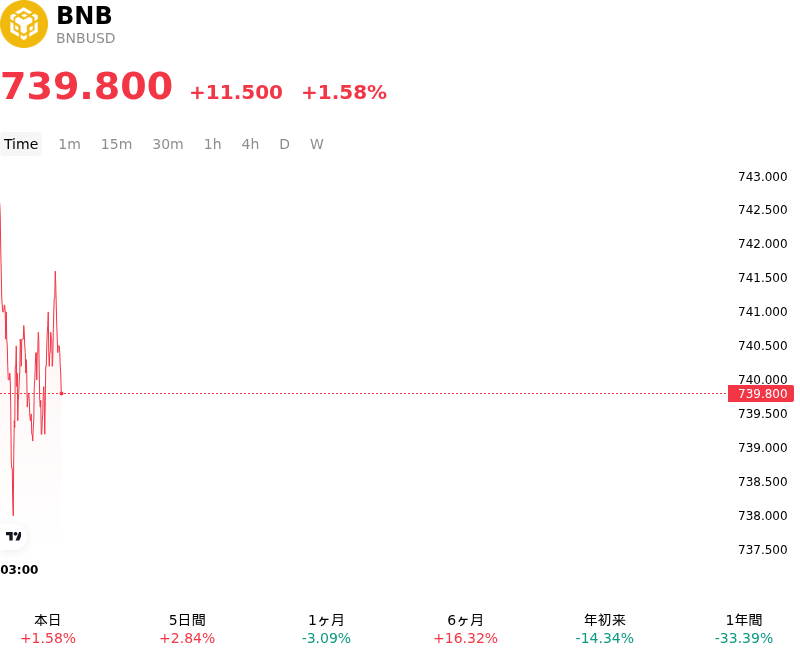Click the 03:00 time axis marker
Viewport: 800px width, 658px height.
point(19,570)
